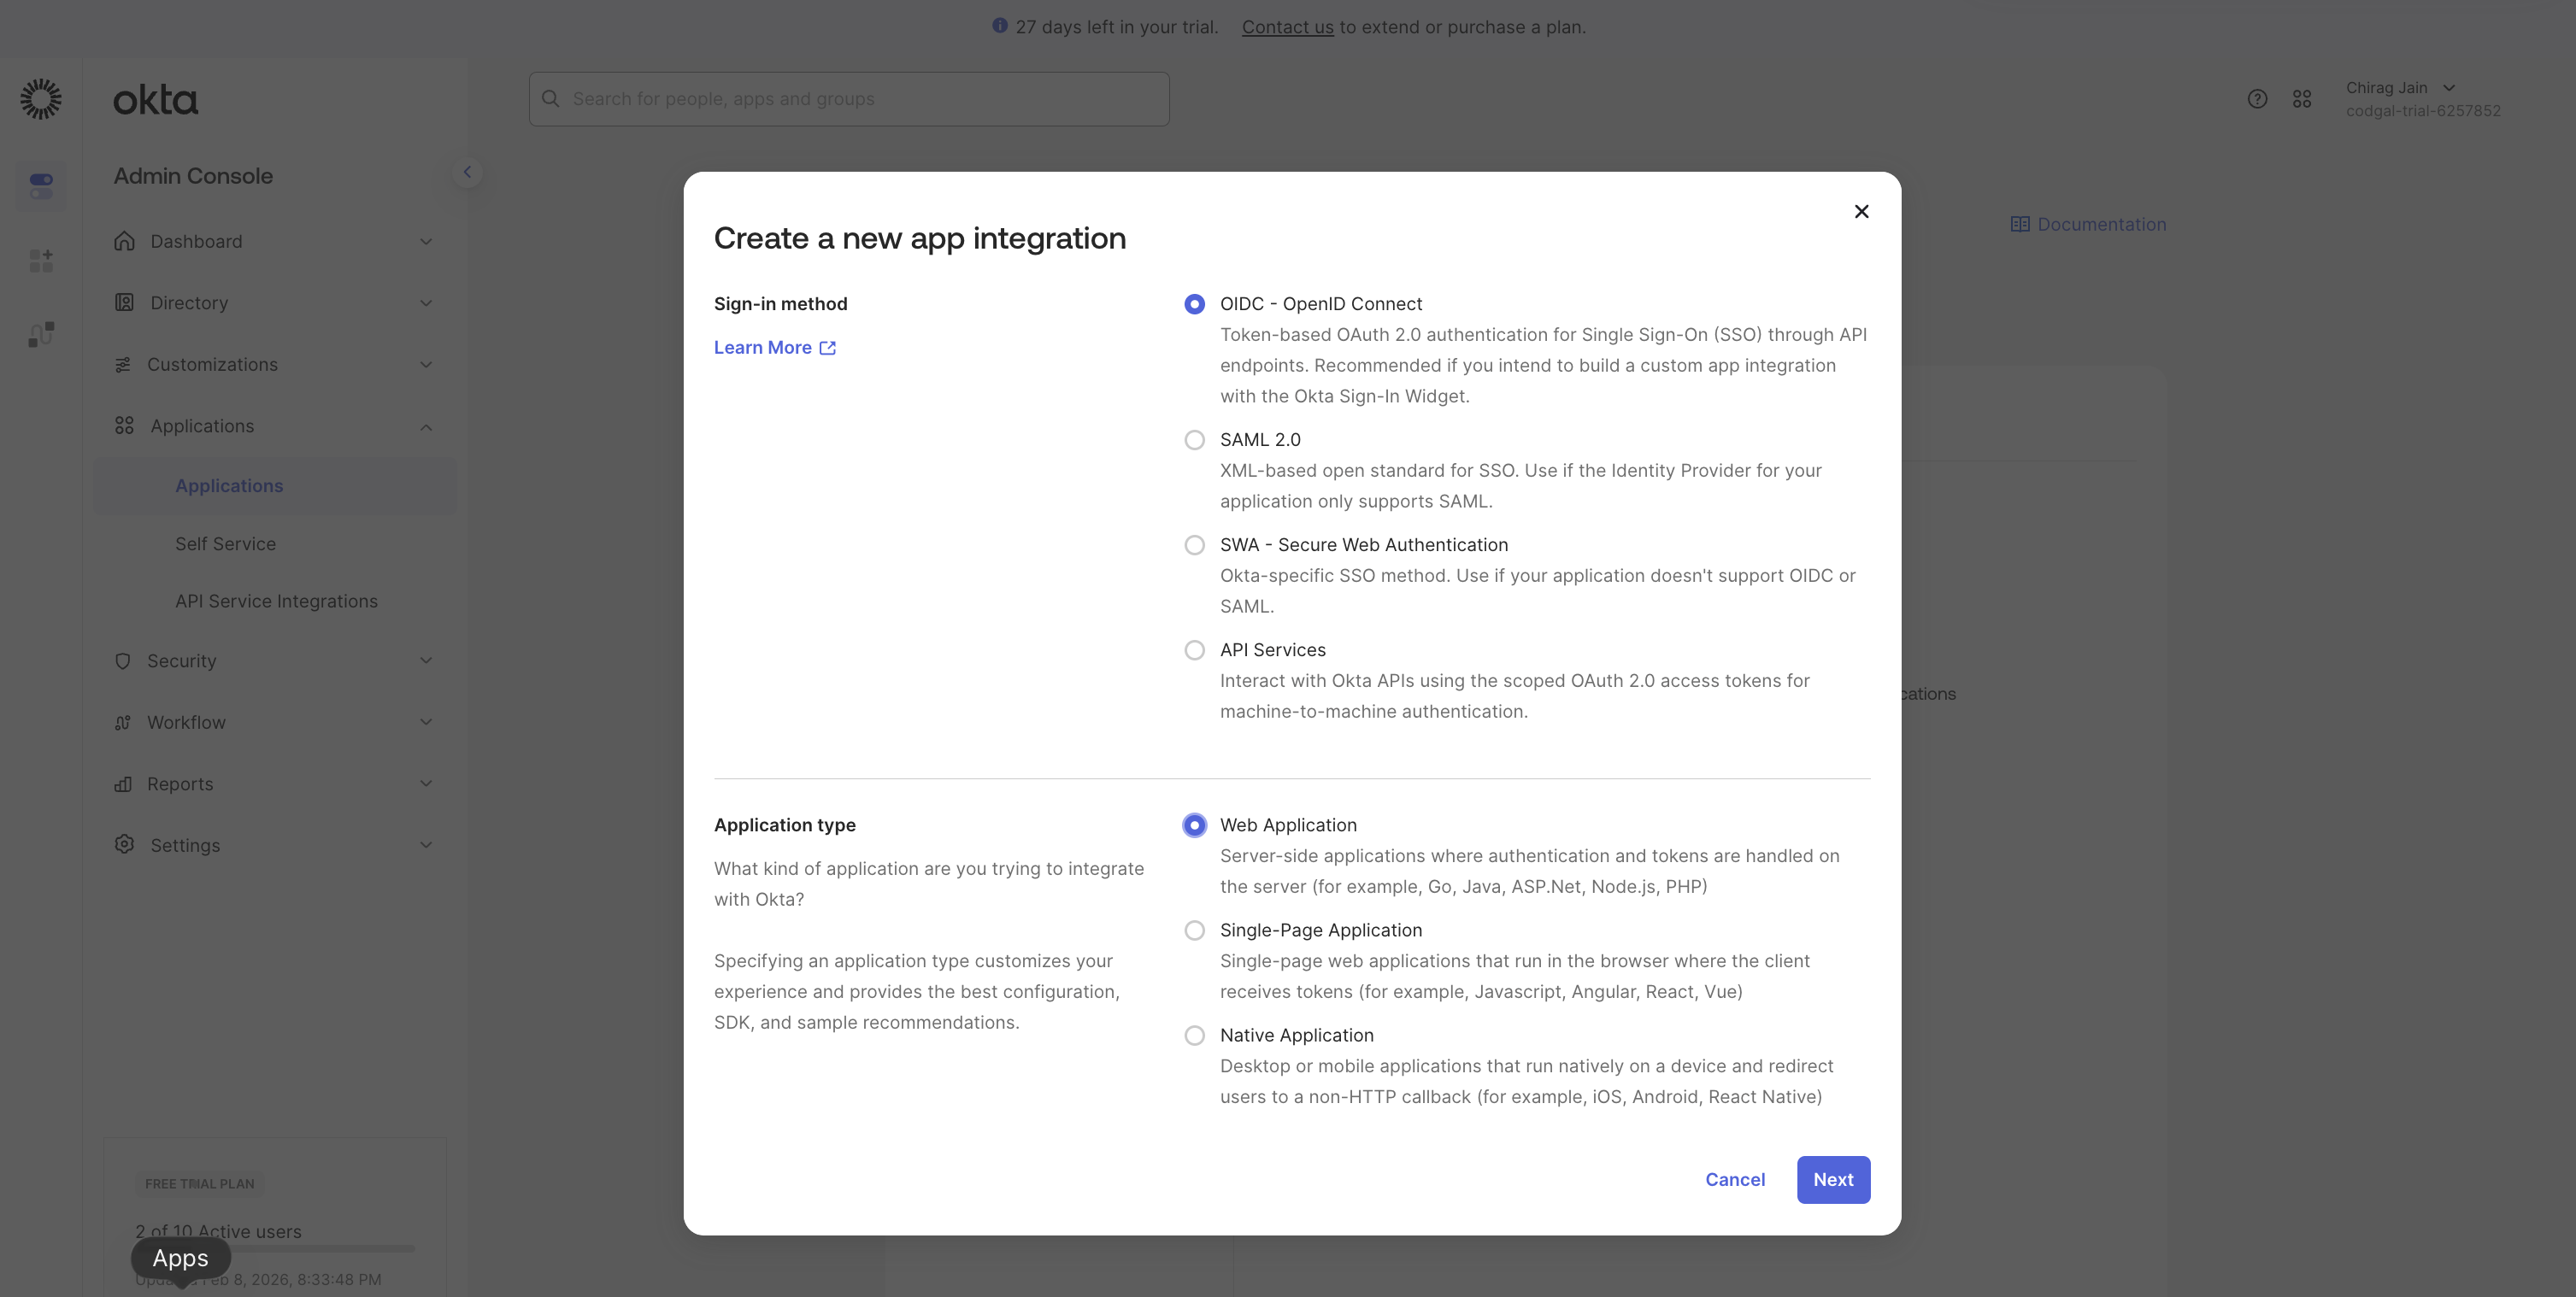Select Native Application radio option

tap(1194, 1036)
